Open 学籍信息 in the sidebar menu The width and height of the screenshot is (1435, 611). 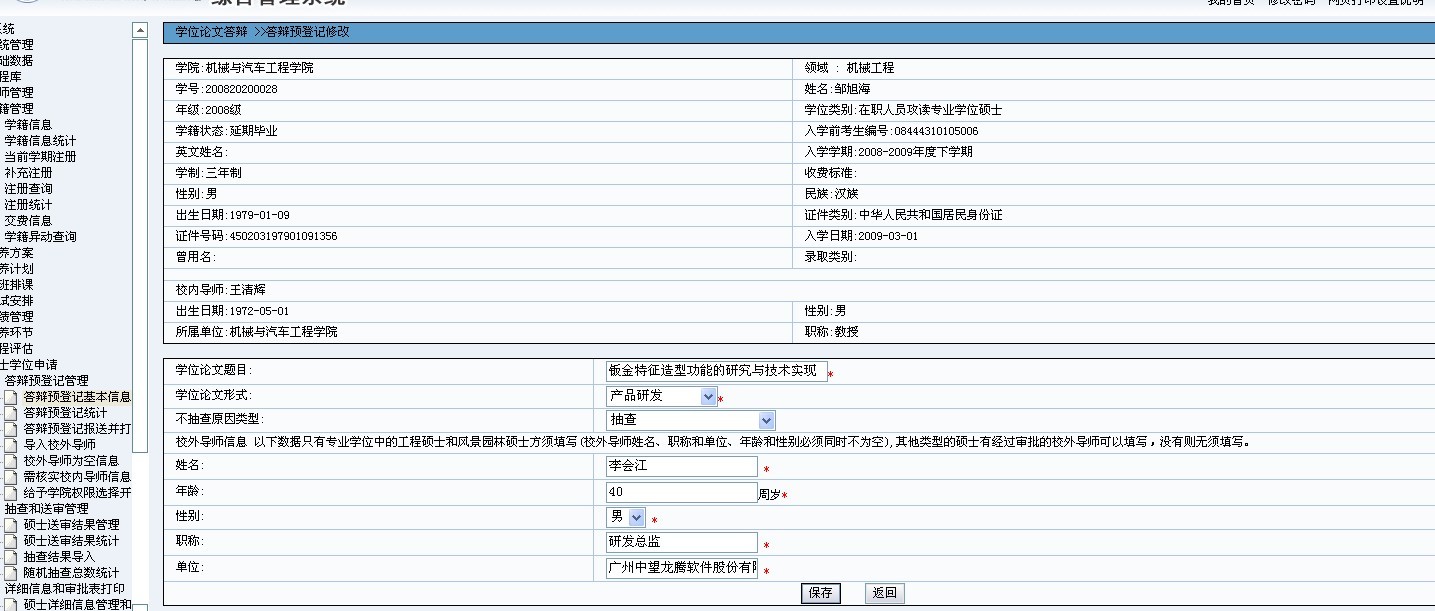click(28, 125)
